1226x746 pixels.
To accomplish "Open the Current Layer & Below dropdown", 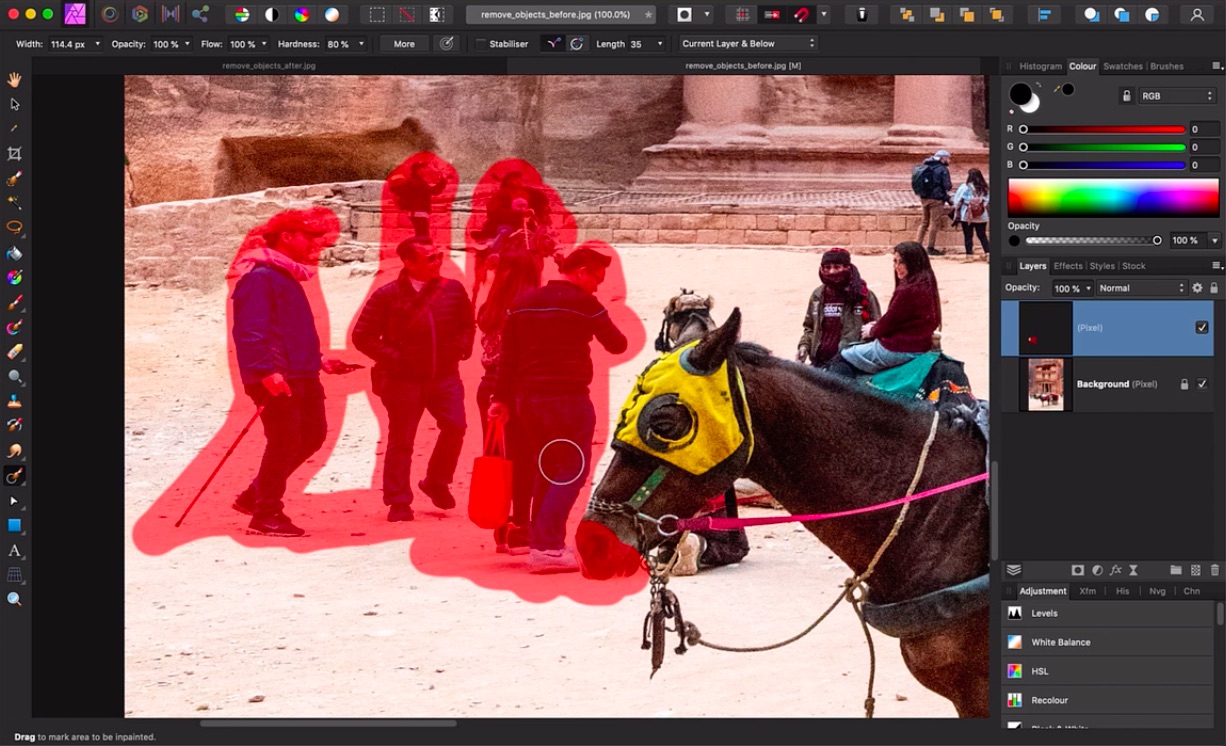I will click(748, 43).
